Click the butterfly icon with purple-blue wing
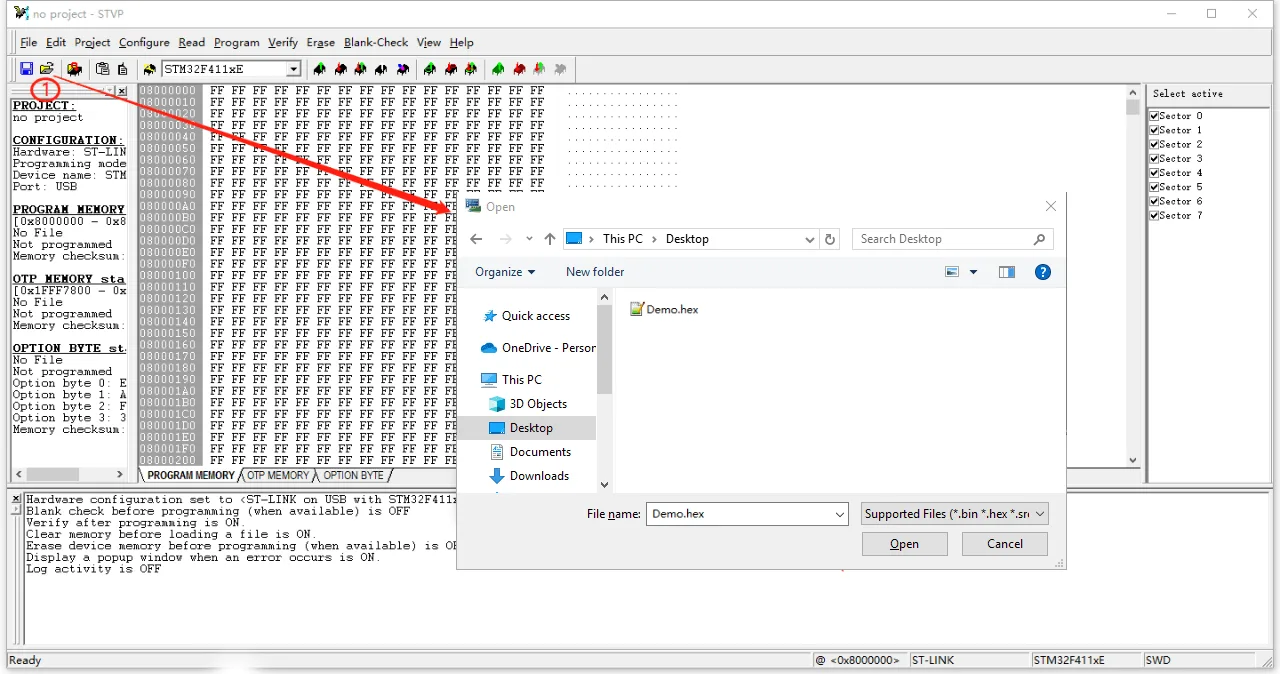 point(403,69)
